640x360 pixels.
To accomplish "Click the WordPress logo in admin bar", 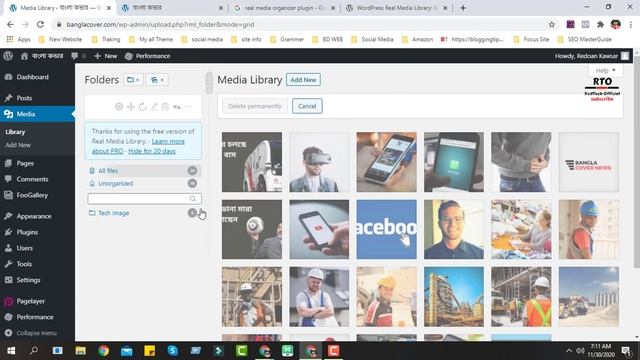I will [8, 56].
